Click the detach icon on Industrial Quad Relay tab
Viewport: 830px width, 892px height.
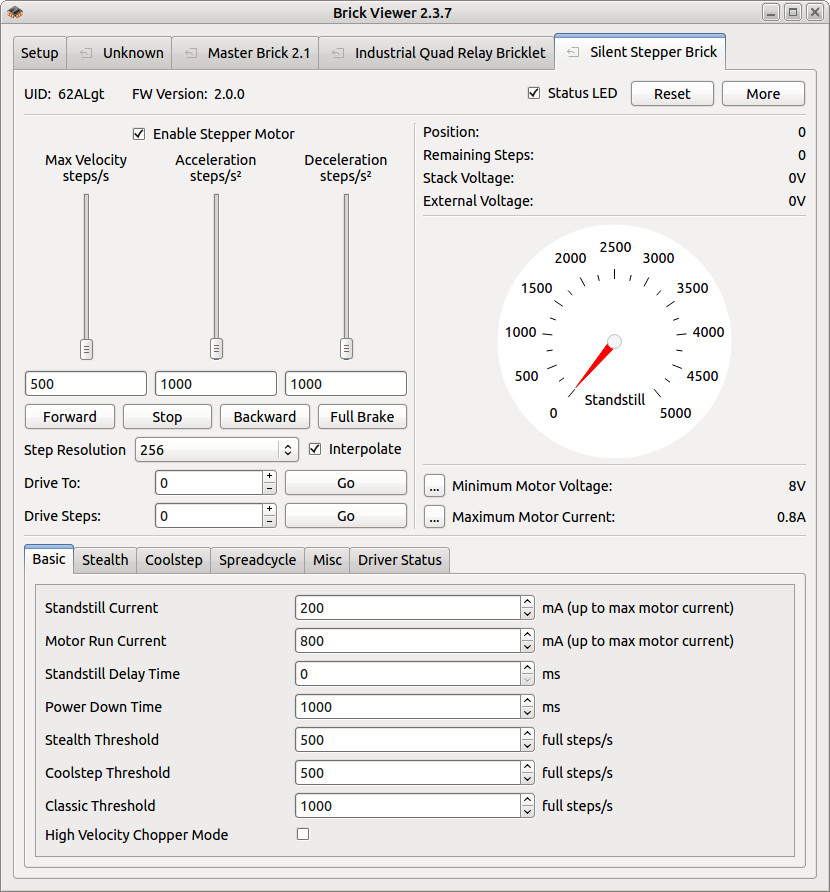(x=338, y=53)
